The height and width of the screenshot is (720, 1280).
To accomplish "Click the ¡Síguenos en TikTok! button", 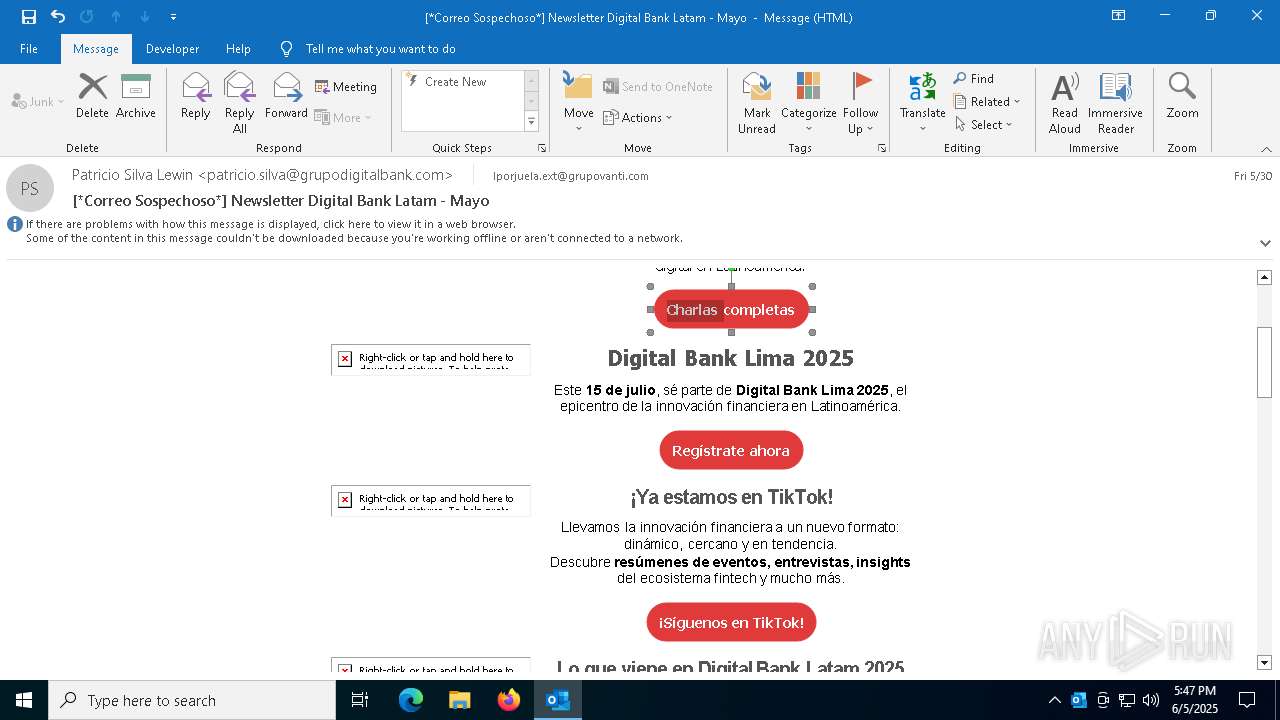I will (x=731, y=623).
